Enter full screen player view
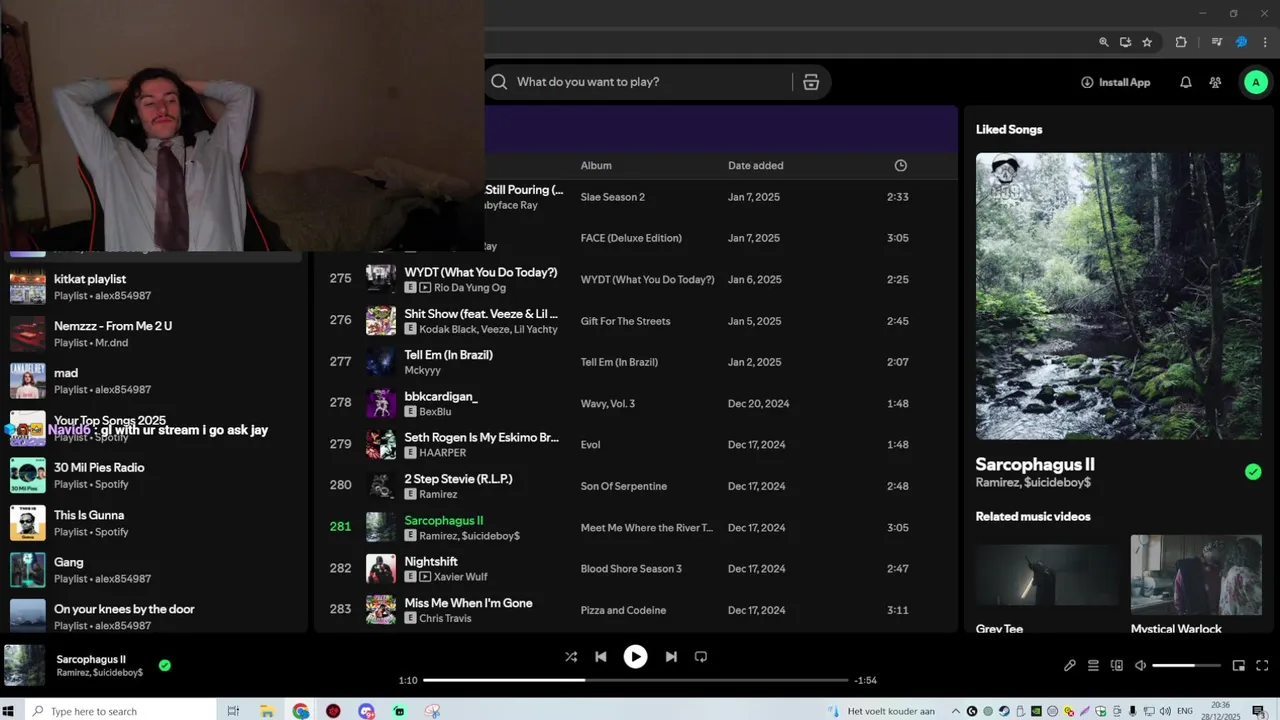1280x720 pixels. pyautogui.click(x=1262, y=666)
